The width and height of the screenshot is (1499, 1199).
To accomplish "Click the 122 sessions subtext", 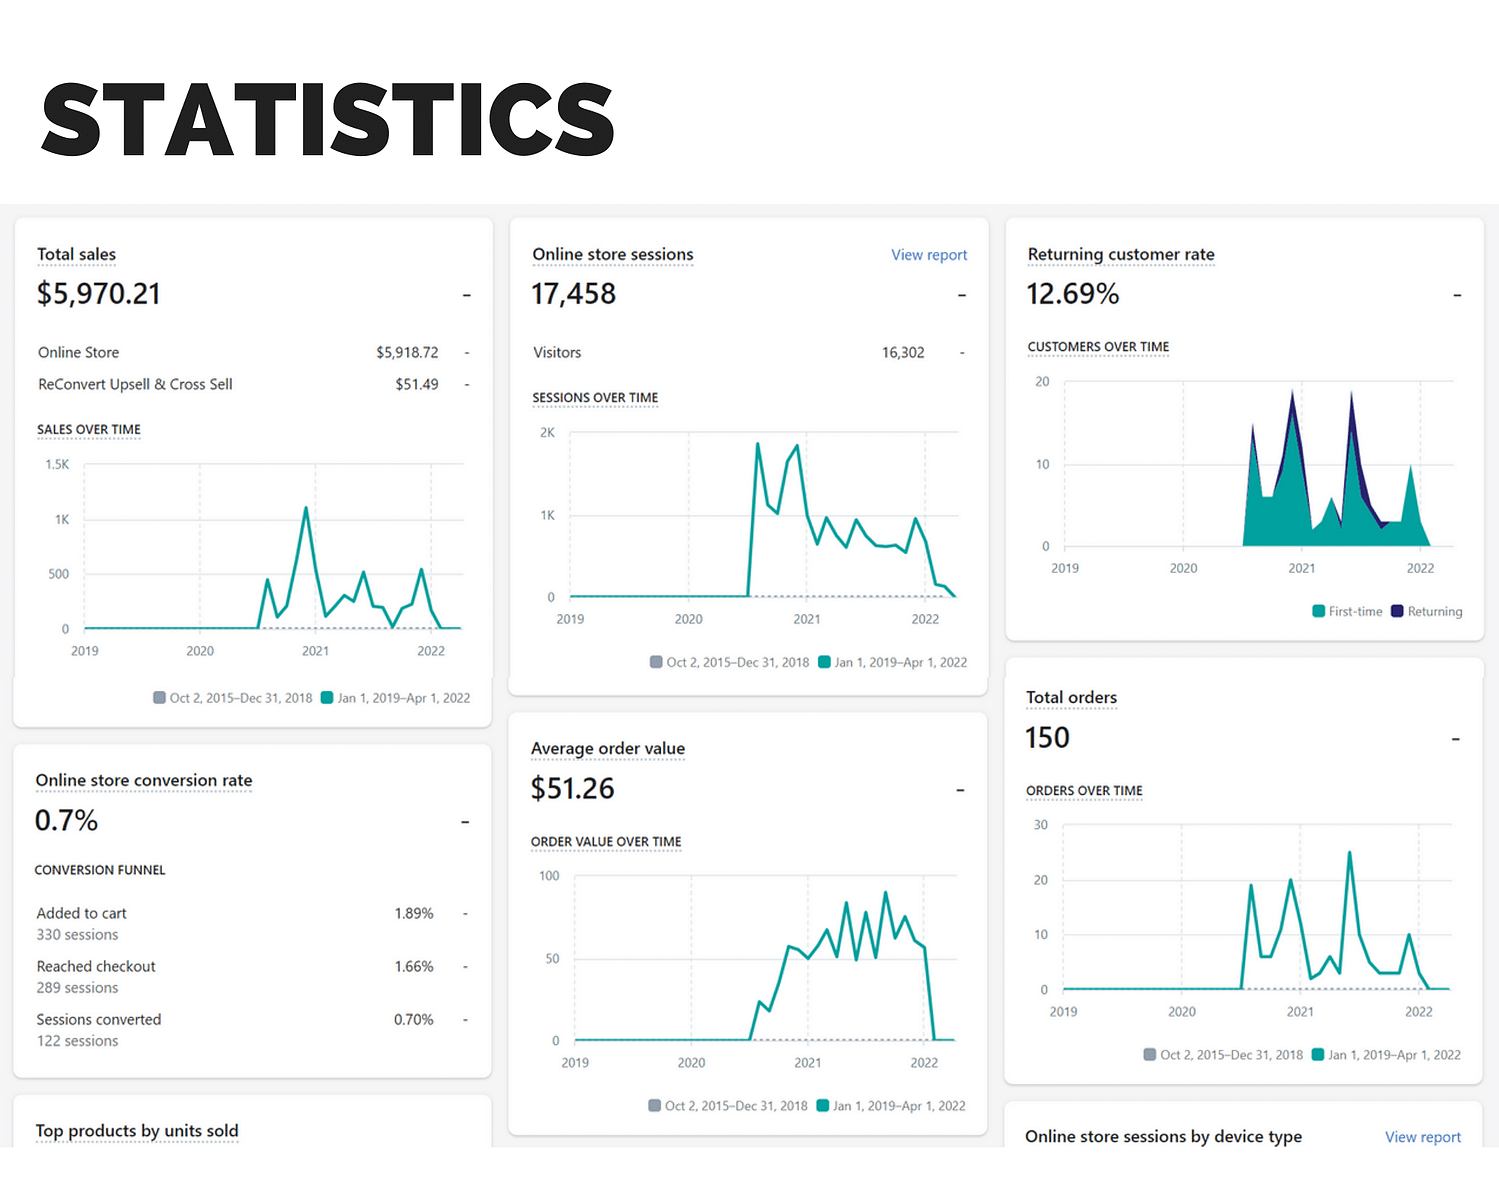I will (77, 1041).
